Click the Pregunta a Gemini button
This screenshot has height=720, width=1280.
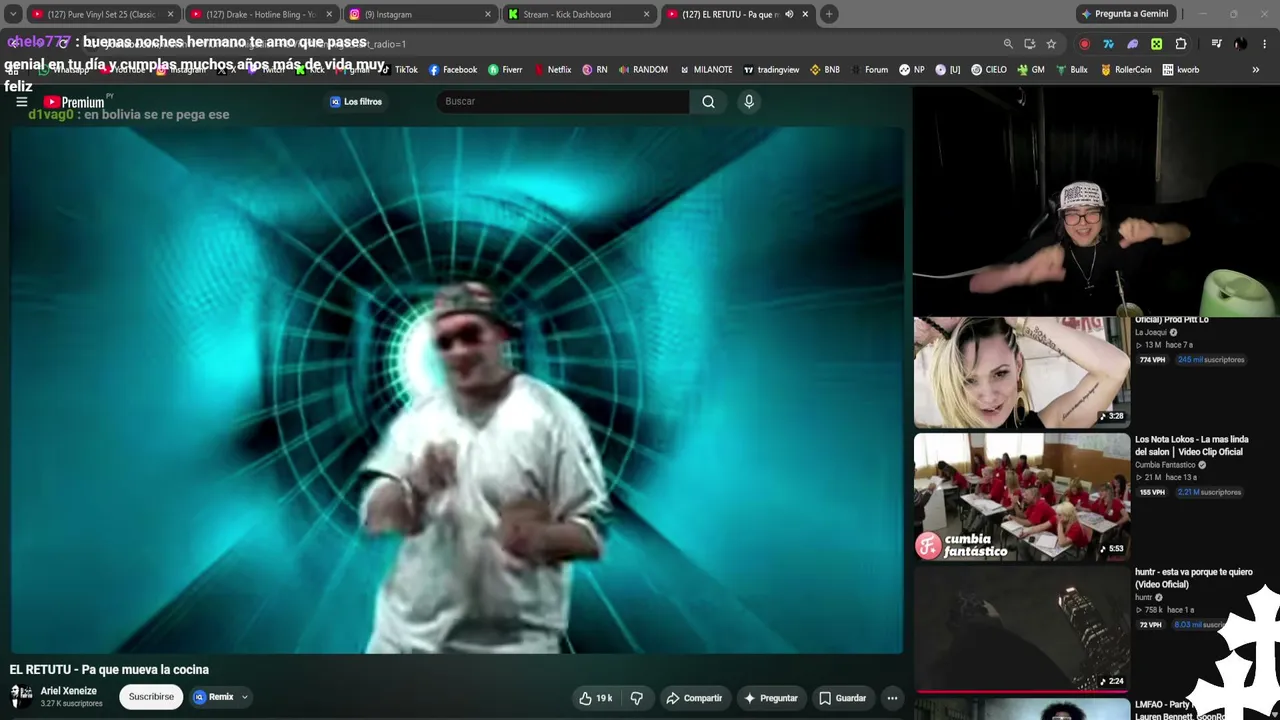pyautogui.click(x=1124, y=14)
